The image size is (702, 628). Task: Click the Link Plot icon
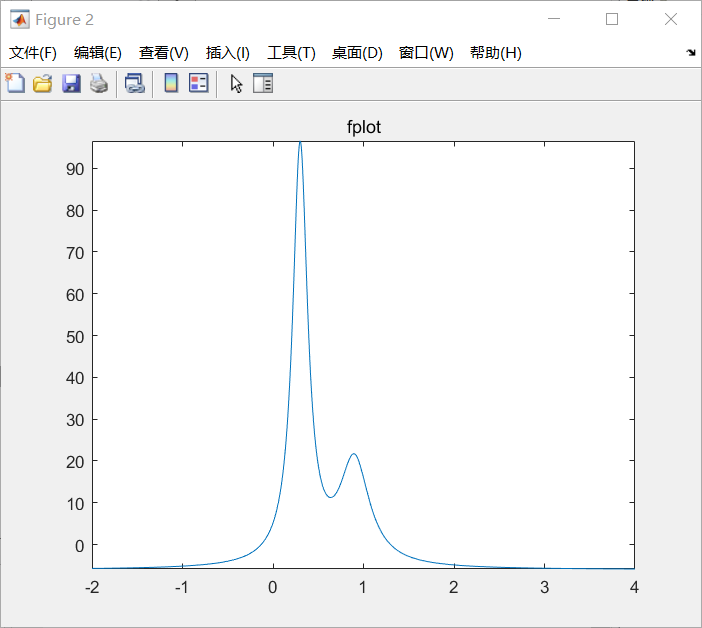(x=134, y=84)
